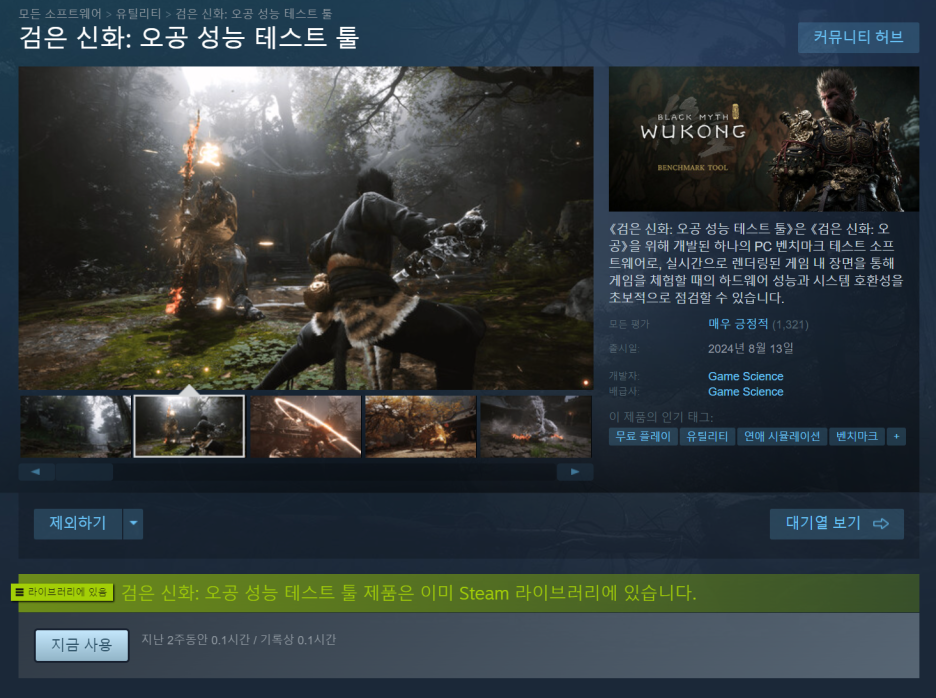
Task: Click the playtime text 지난 2주동안 0.1시간
Action: [195, 639]
